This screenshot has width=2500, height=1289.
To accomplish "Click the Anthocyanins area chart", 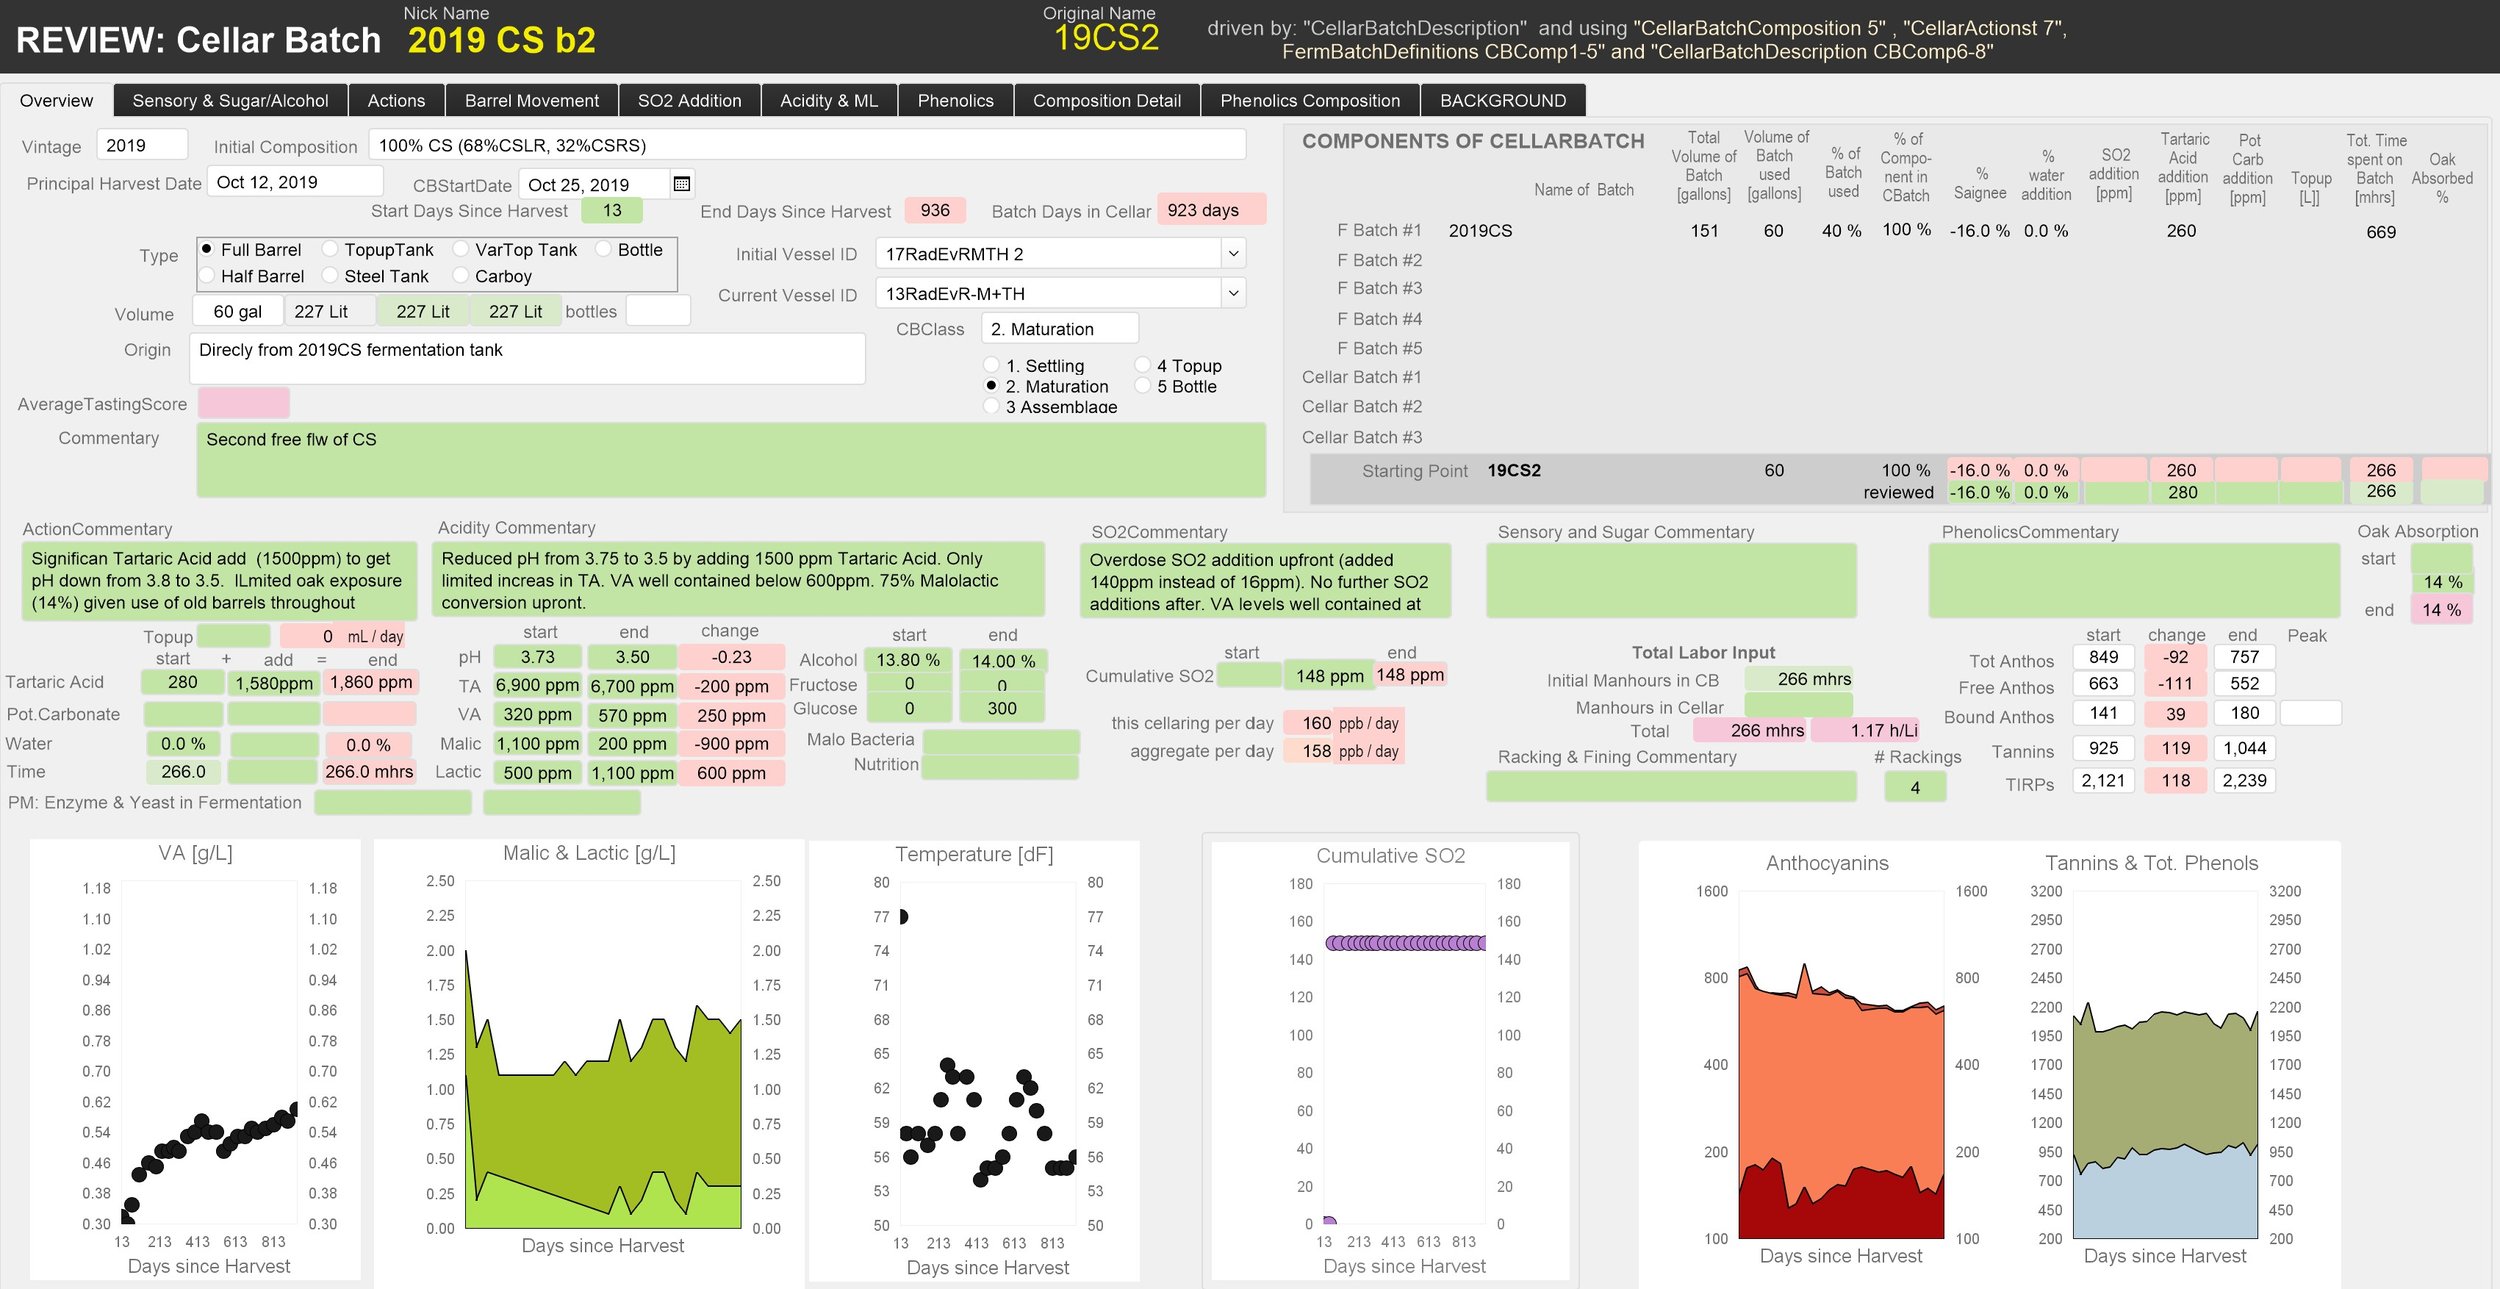I will [1841, 1064].
